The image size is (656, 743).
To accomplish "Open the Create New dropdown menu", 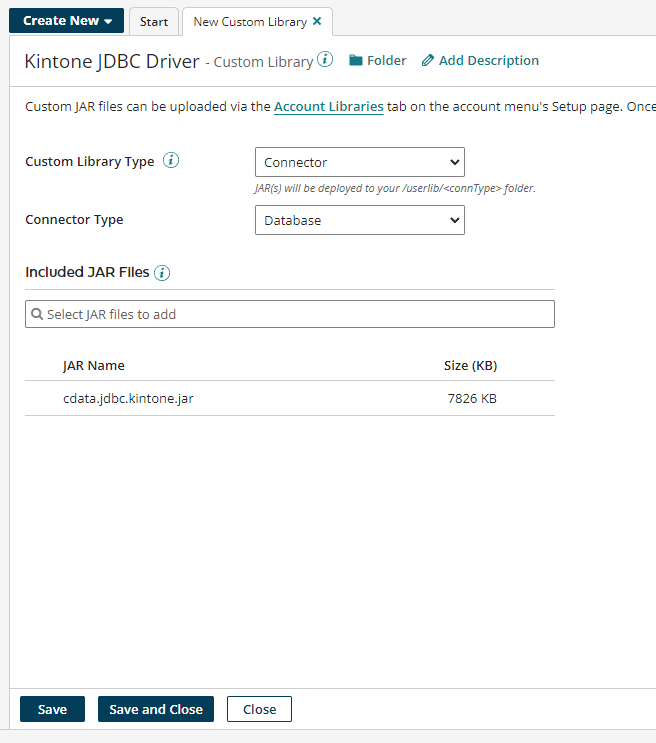I will tap(66, 21).
